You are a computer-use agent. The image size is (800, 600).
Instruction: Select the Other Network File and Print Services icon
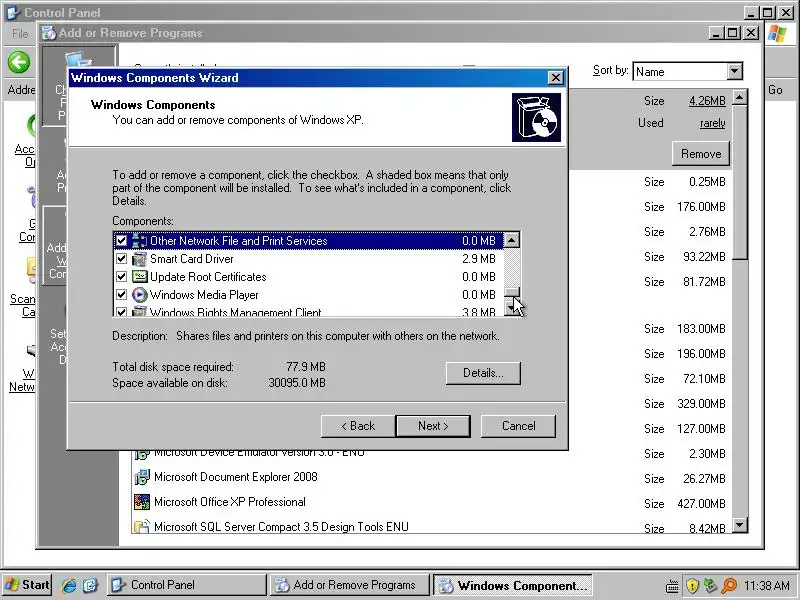(139, 240)
